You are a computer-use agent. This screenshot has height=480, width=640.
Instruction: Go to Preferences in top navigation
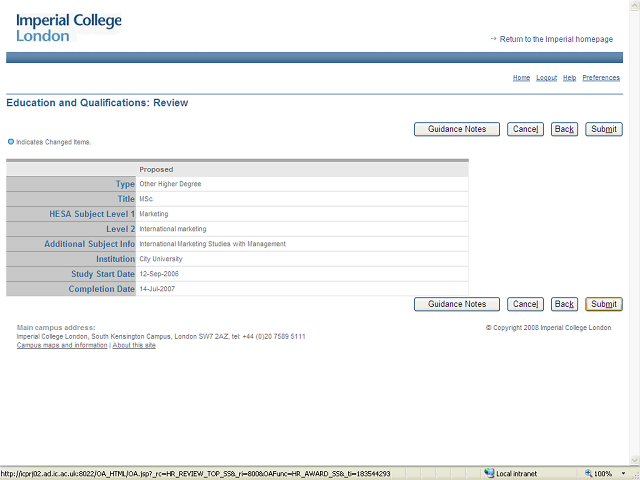click(x=601, y=78)
